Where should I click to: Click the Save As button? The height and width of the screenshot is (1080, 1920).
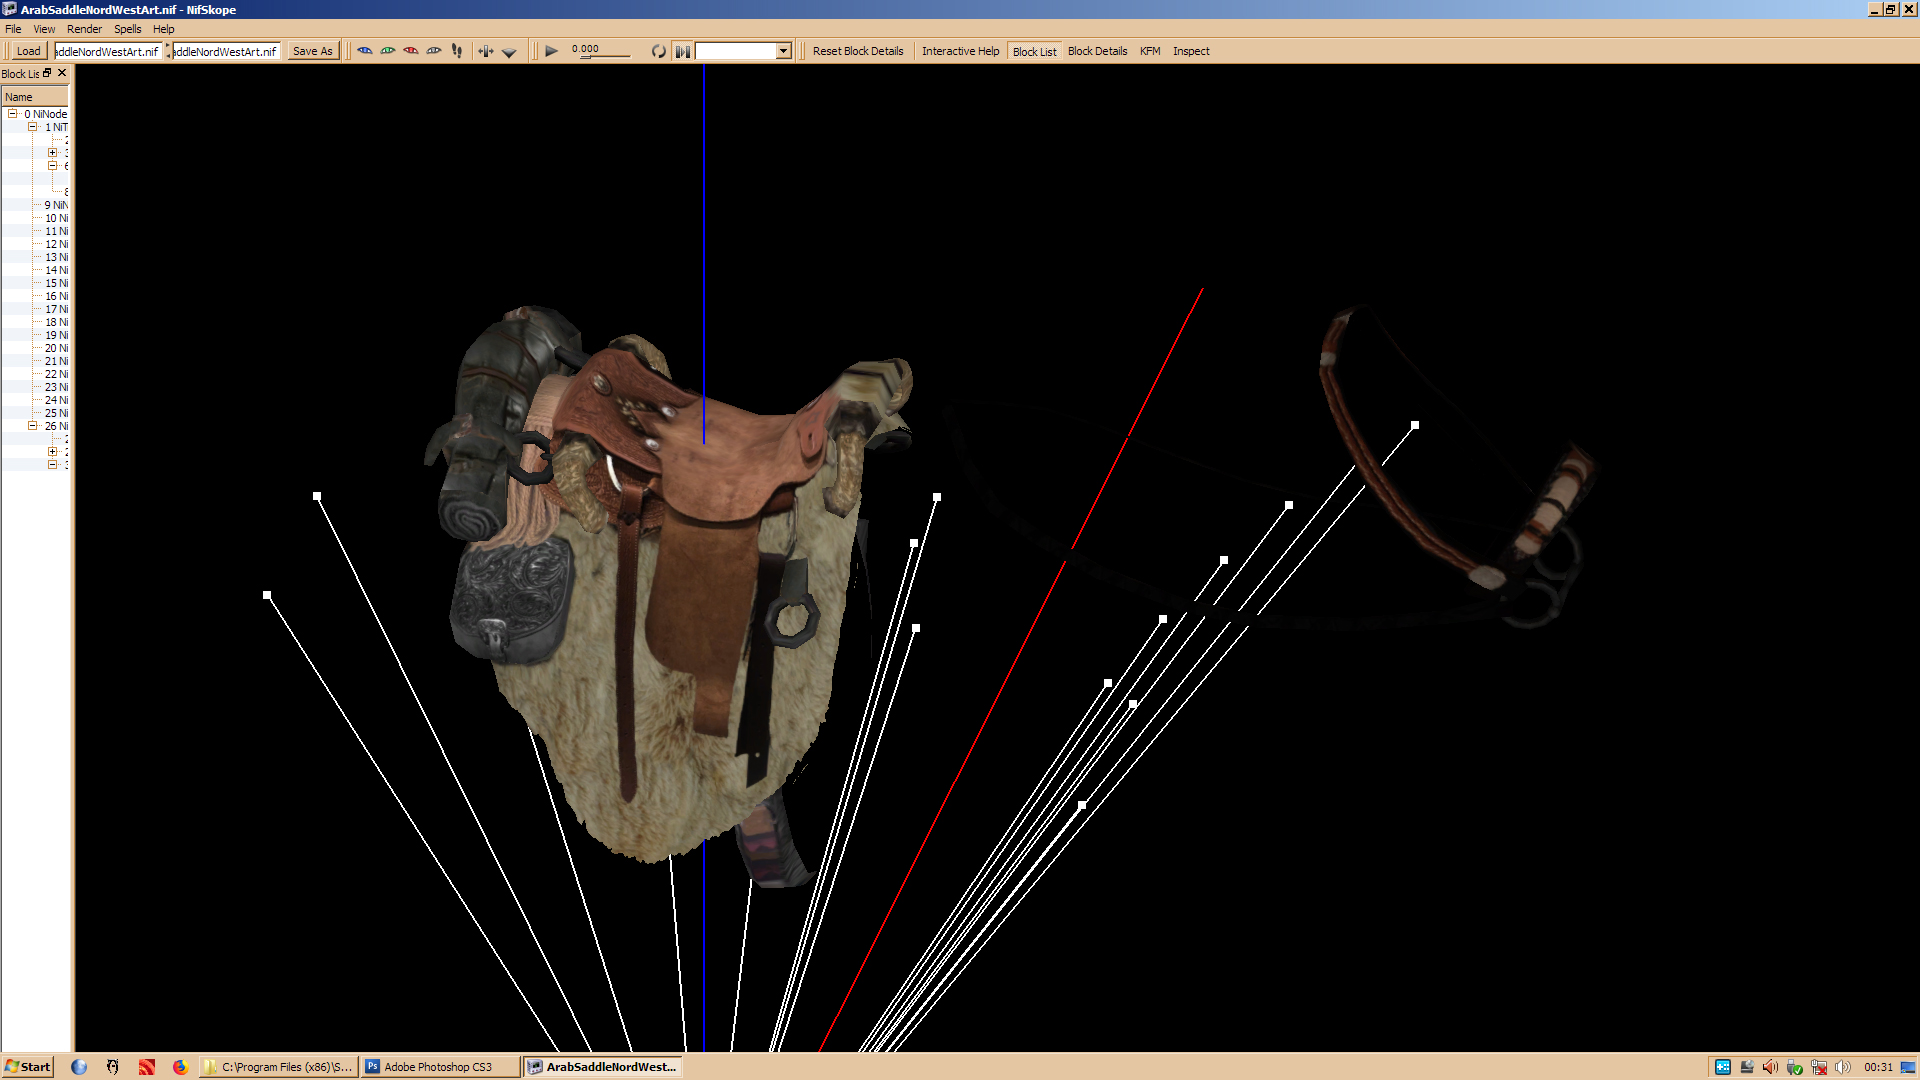click(x=313, y=51)
